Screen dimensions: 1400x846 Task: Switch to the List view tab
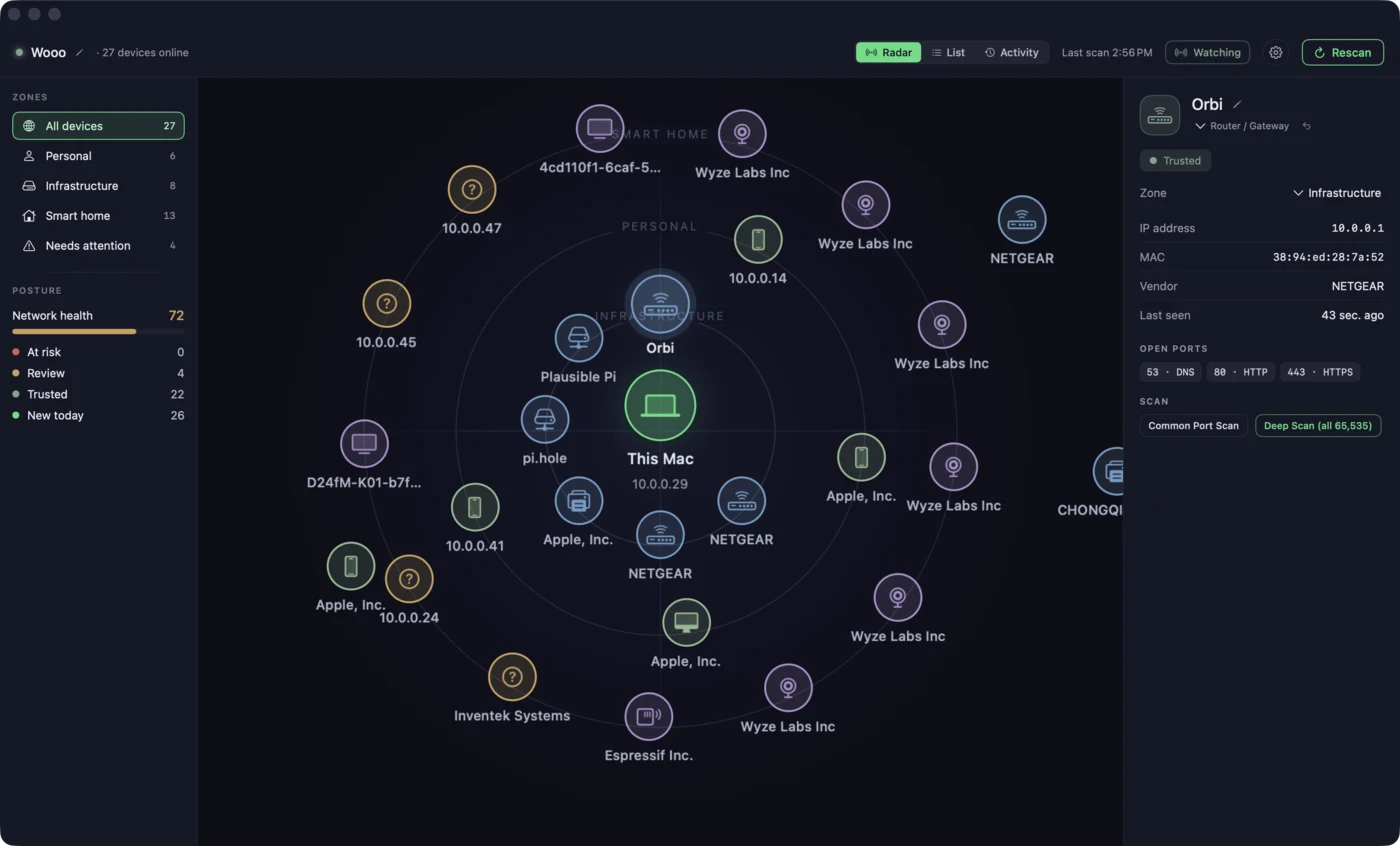[948, 52]
